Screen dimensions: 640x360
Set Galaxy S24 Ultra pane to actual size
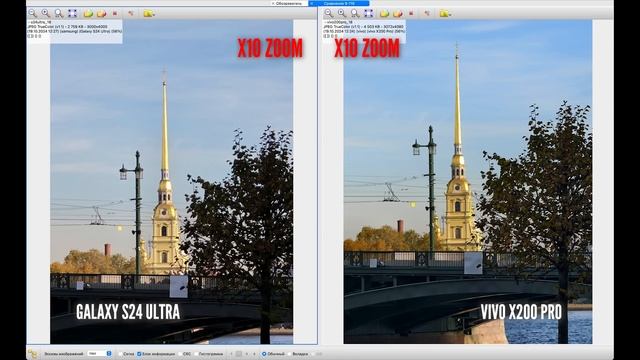point(60,13)
